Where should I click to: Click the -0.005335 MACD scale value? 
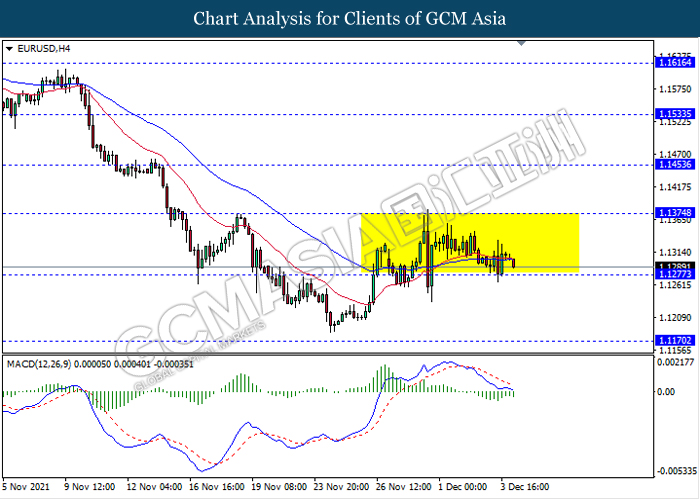point(676,471)
